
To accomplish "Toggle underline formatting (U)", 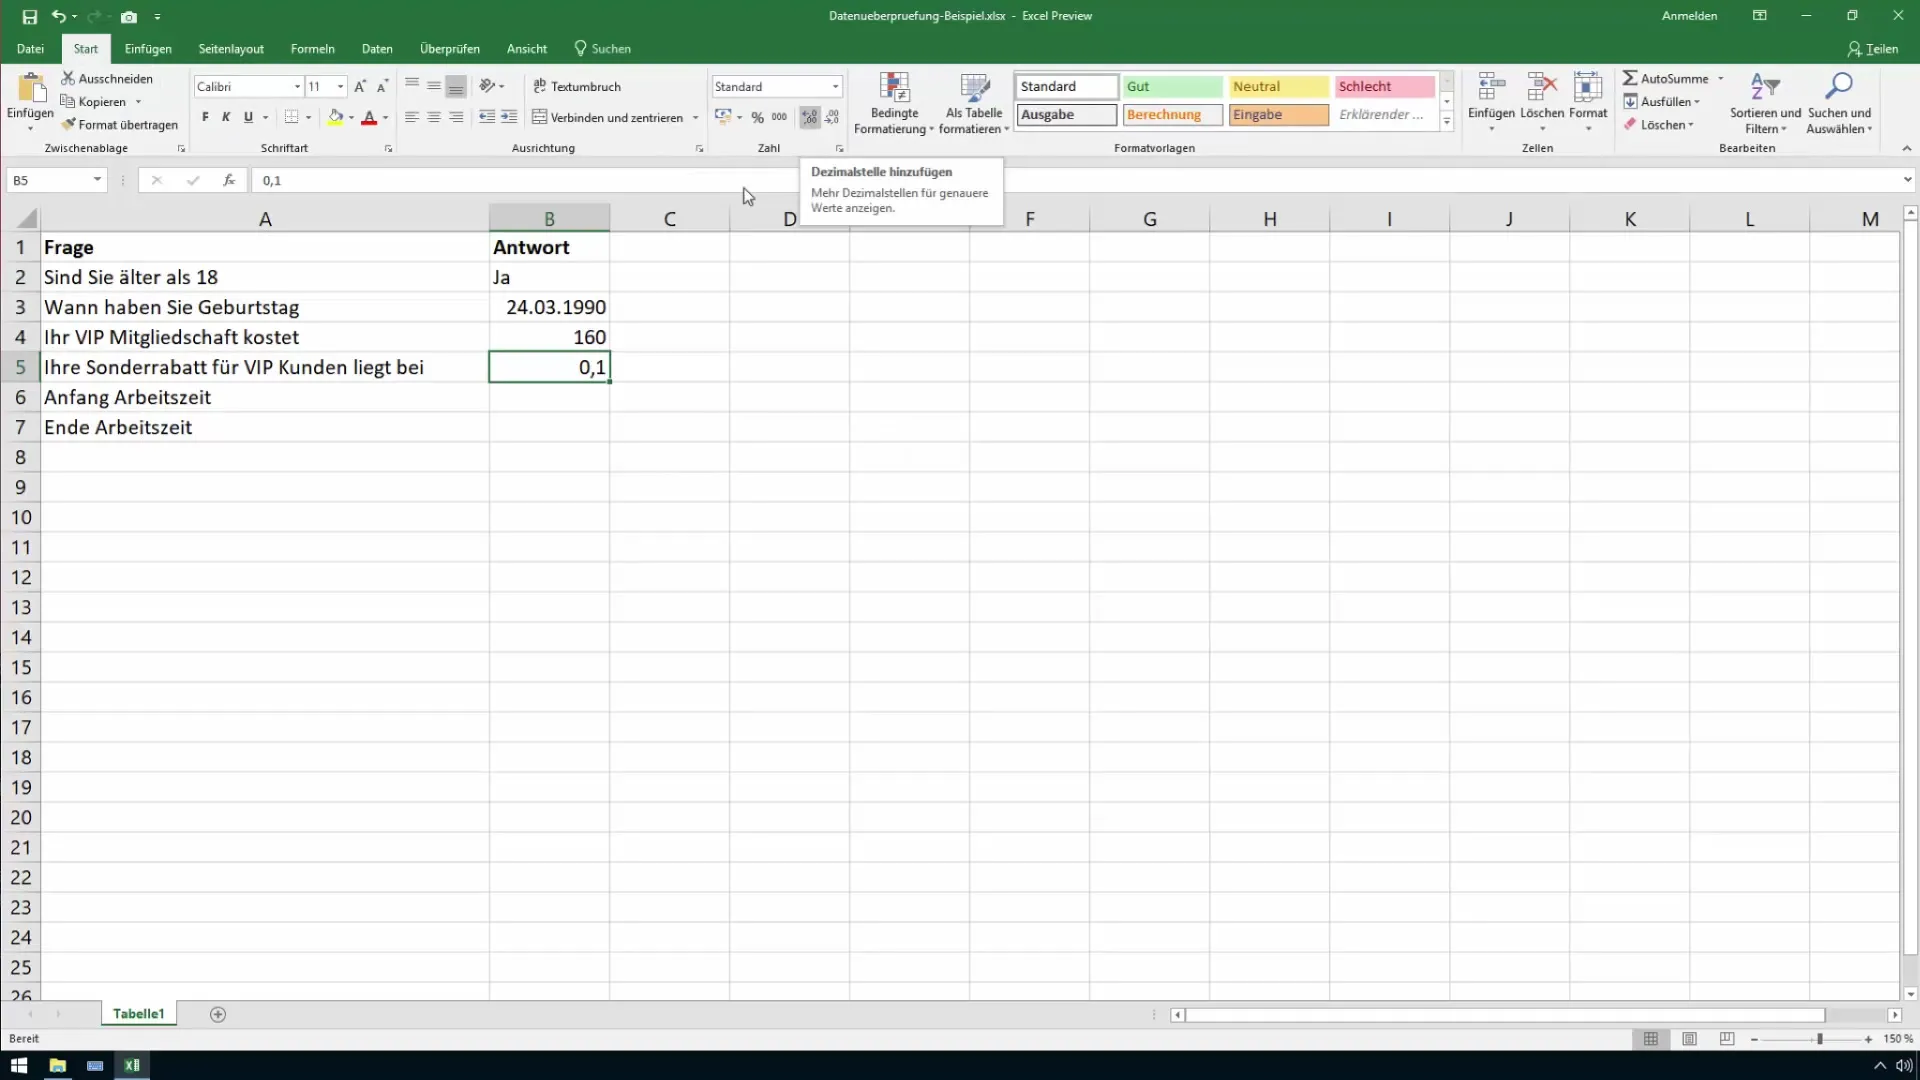I will (248, 117).
